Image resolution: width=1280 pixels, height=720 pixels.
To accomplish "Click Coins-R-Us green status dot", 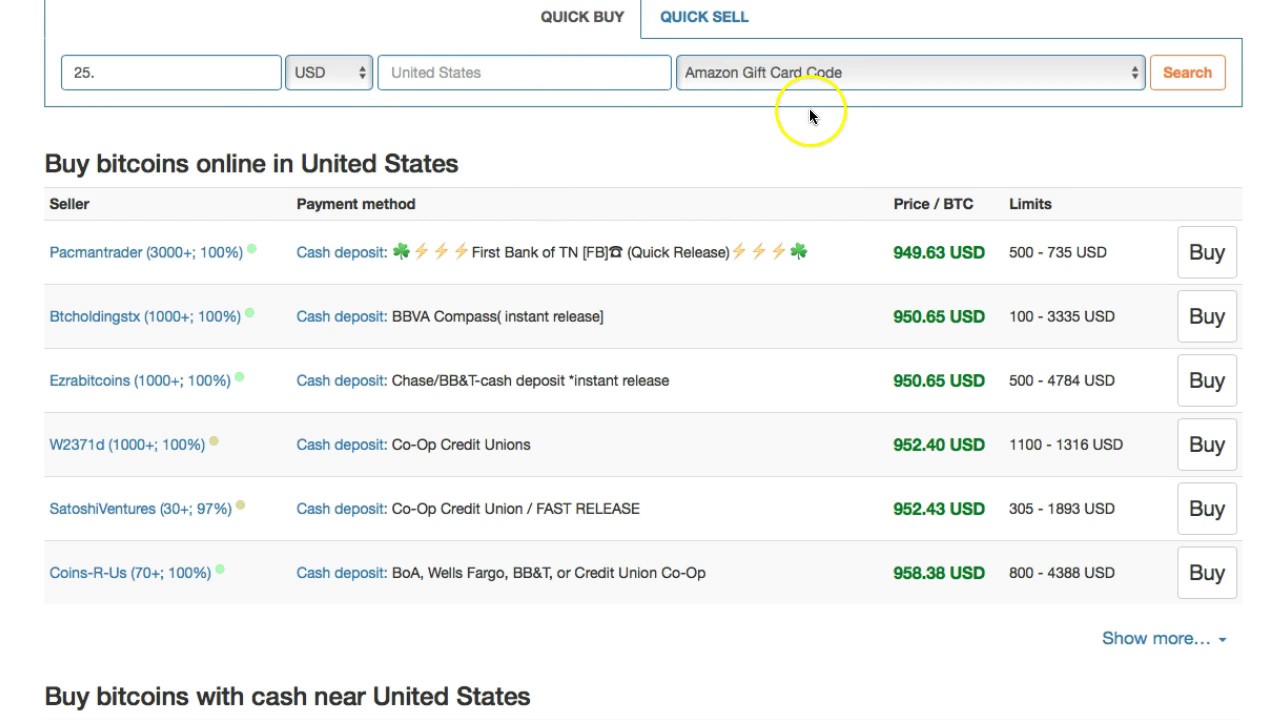I will (220, 569).
